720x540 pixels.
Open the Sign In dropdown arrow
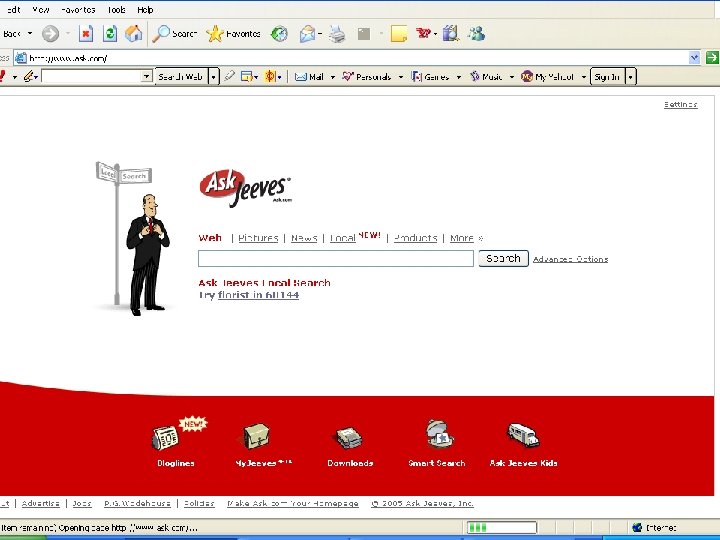630,77
